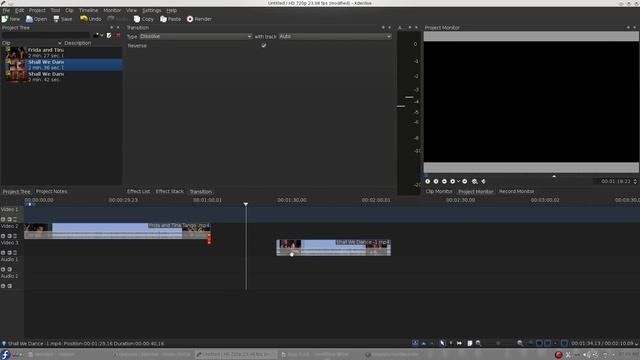The width and height of the screenshot is (640, 360).
Task: Click the timeline zoom slider
Action: tap(499, 343)
